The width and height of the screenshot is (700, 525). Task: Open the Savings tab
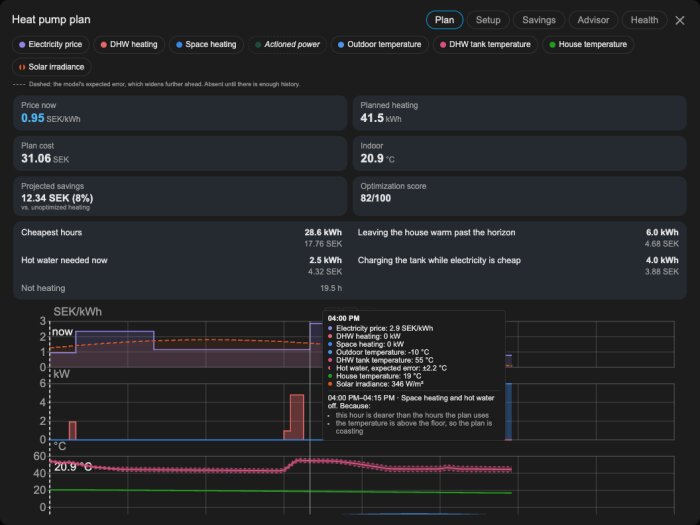[x=539, y=20]
